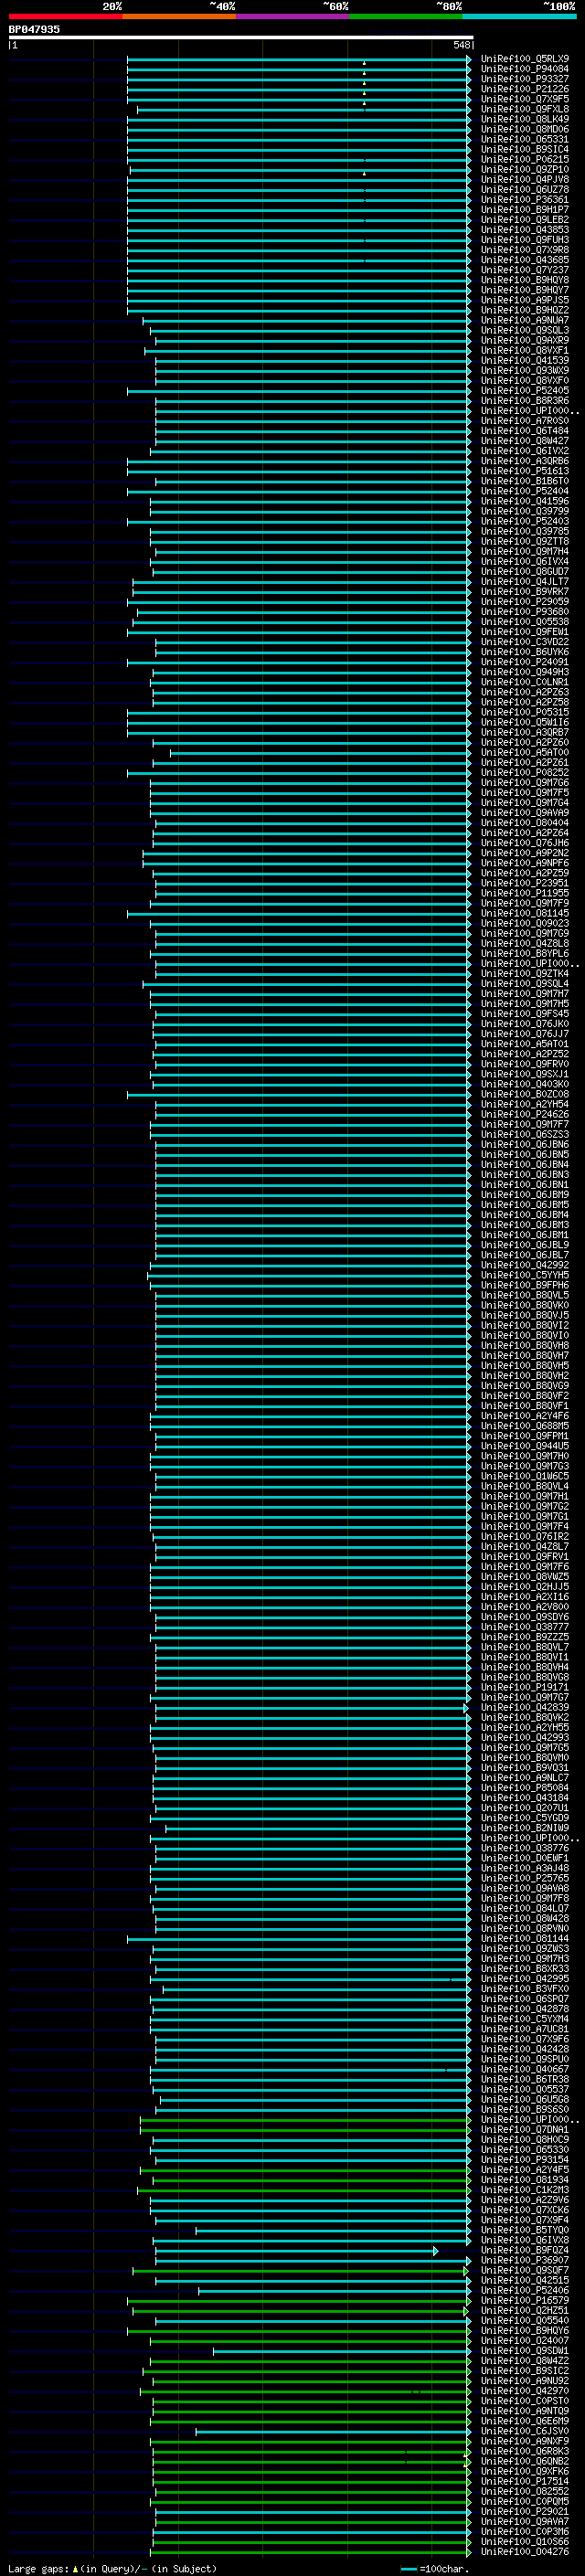Click the cyan alignment bar for UniRef100_Q9FXL8
Image resolution: width=585 pixels, height=2576 pixels.
coord(301,110)
